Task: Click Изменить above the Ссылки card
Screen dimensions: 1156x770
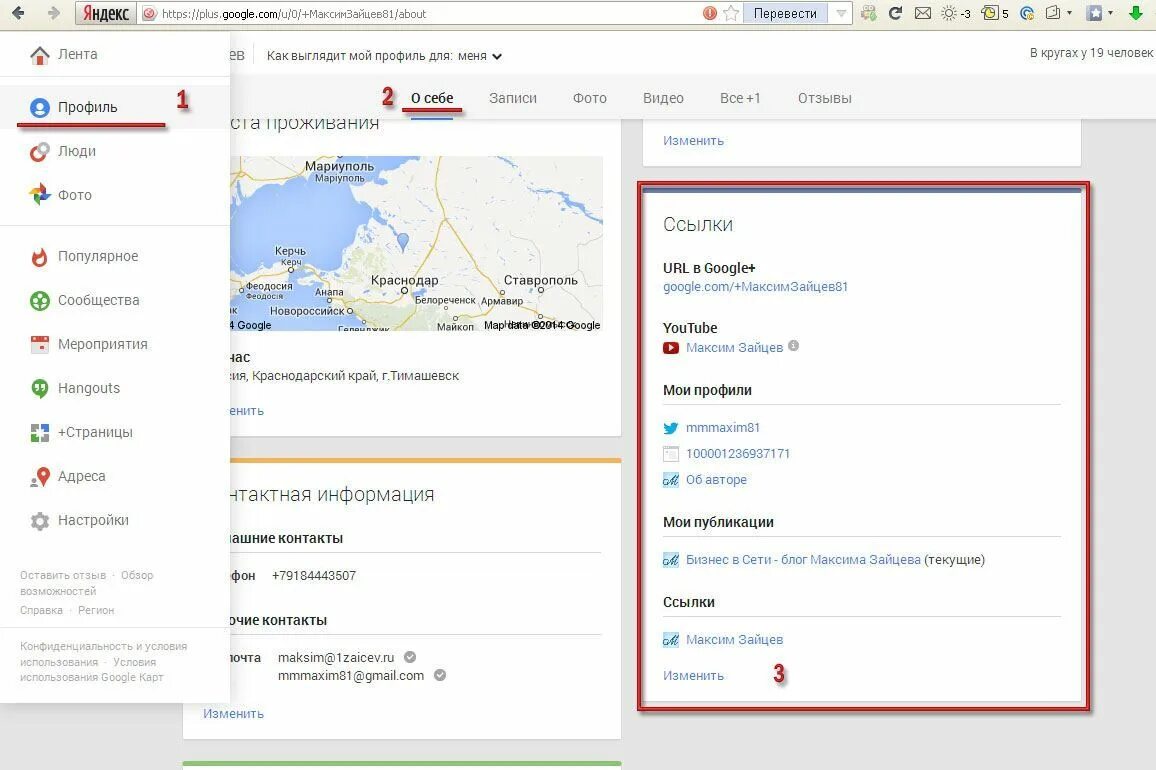Action: 693,141
